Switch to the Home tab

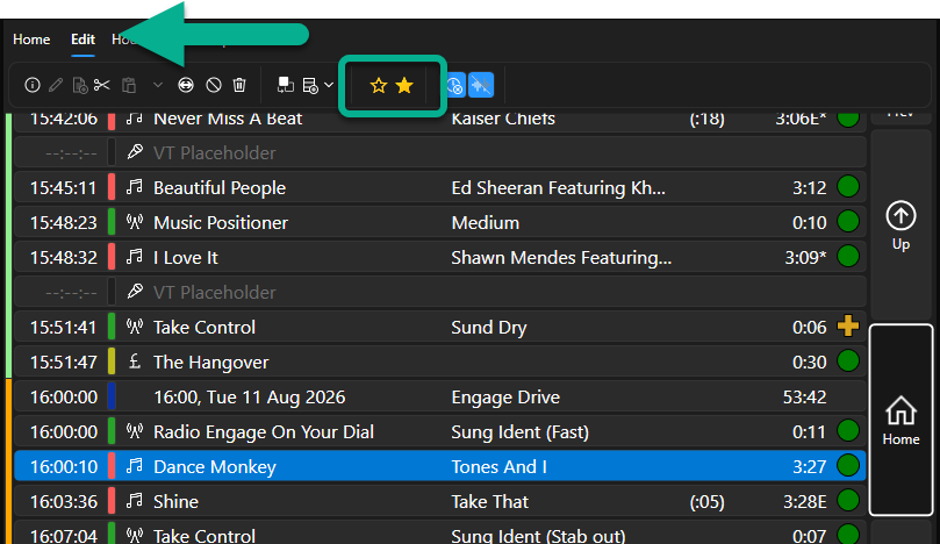(x=32, y=40)
